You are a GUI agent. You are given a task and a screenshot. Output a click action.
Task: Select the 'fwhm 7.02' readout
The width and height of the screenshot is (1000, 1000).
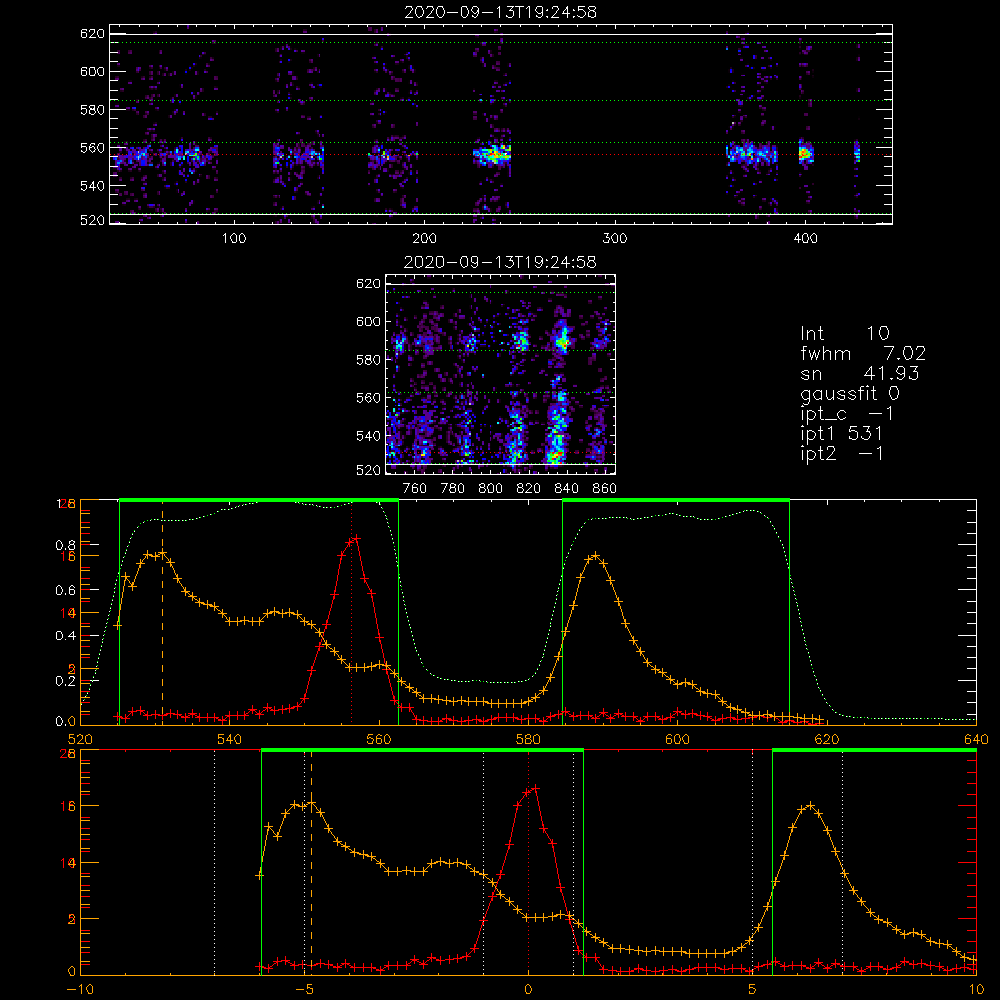click(863, 353)
